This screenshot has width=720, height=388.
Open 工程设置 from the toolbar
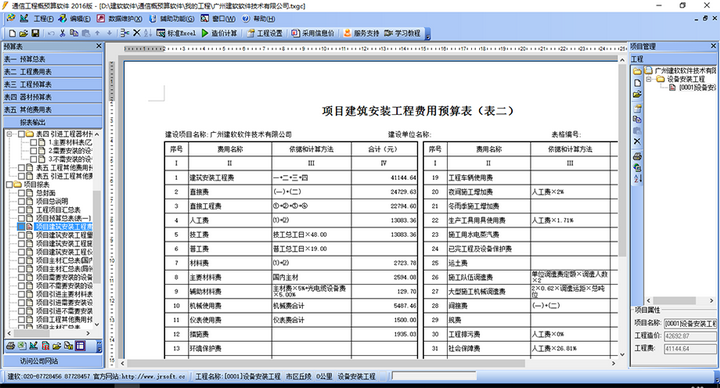click(x=265, y=33)
